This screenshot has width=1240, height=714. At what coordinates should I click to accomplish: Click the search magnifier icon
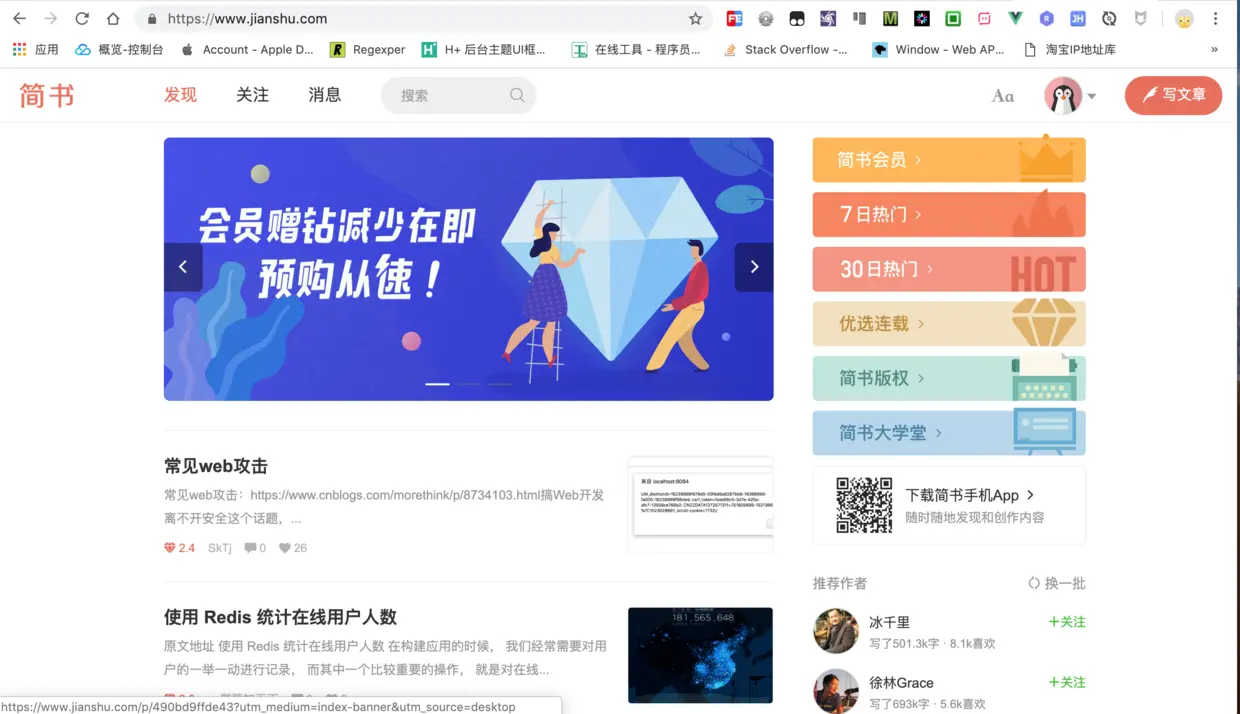pos(517,95)
